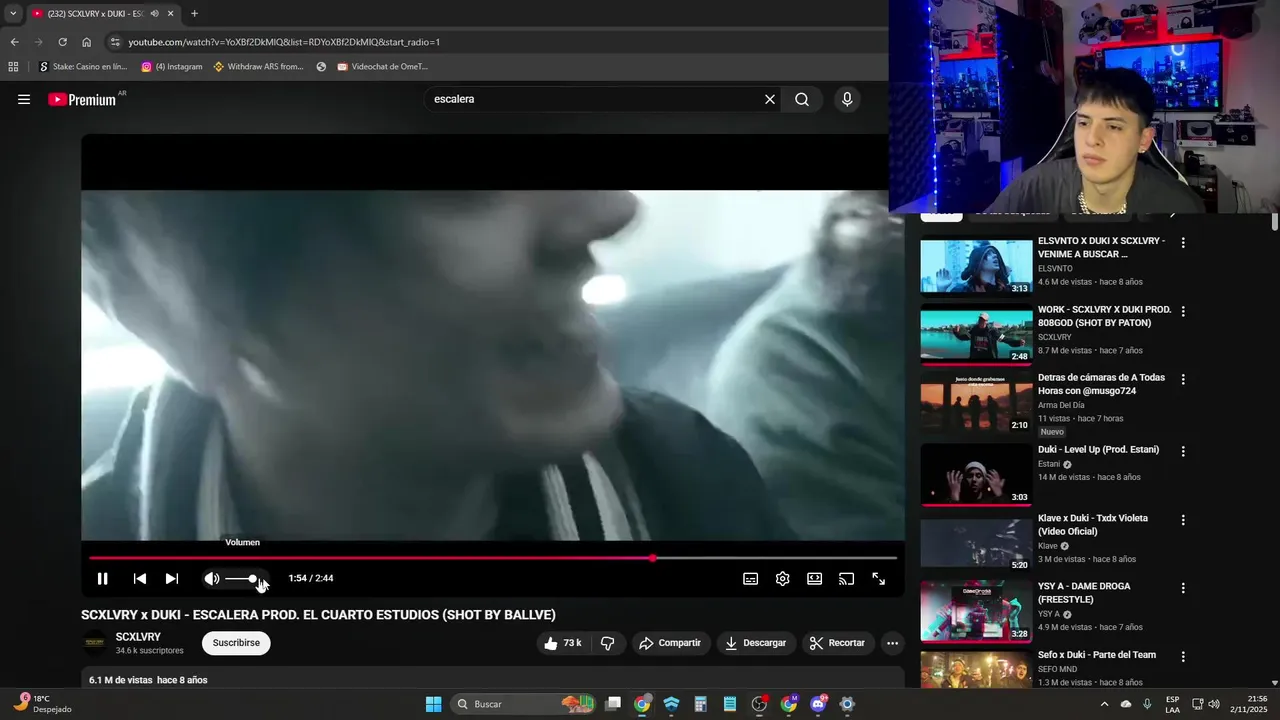
Task: Open the Instagram bookmark
Action: (x=172, y=67)
